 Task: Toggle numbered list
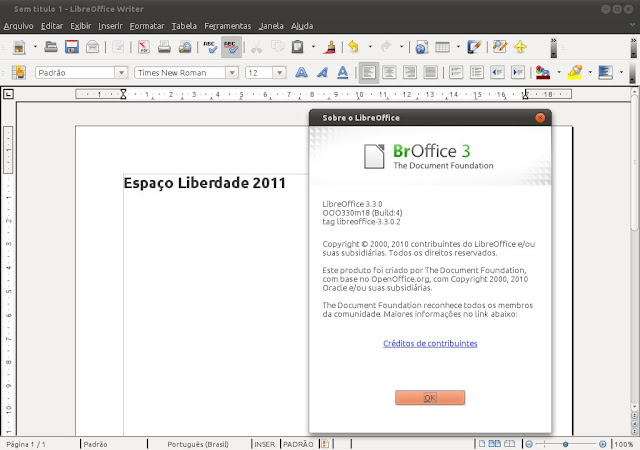coord(456,73)
